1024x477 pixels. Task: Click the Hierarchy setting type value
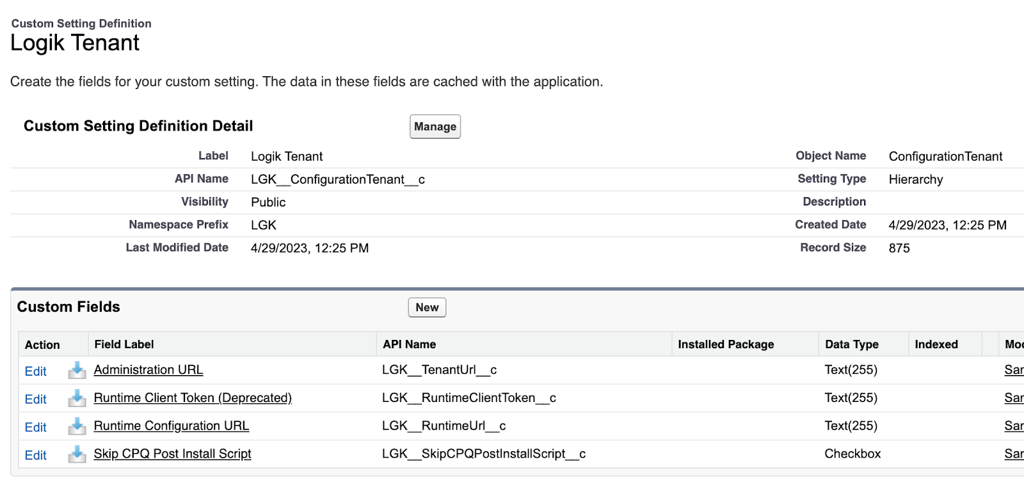click(x=916, y=180)
